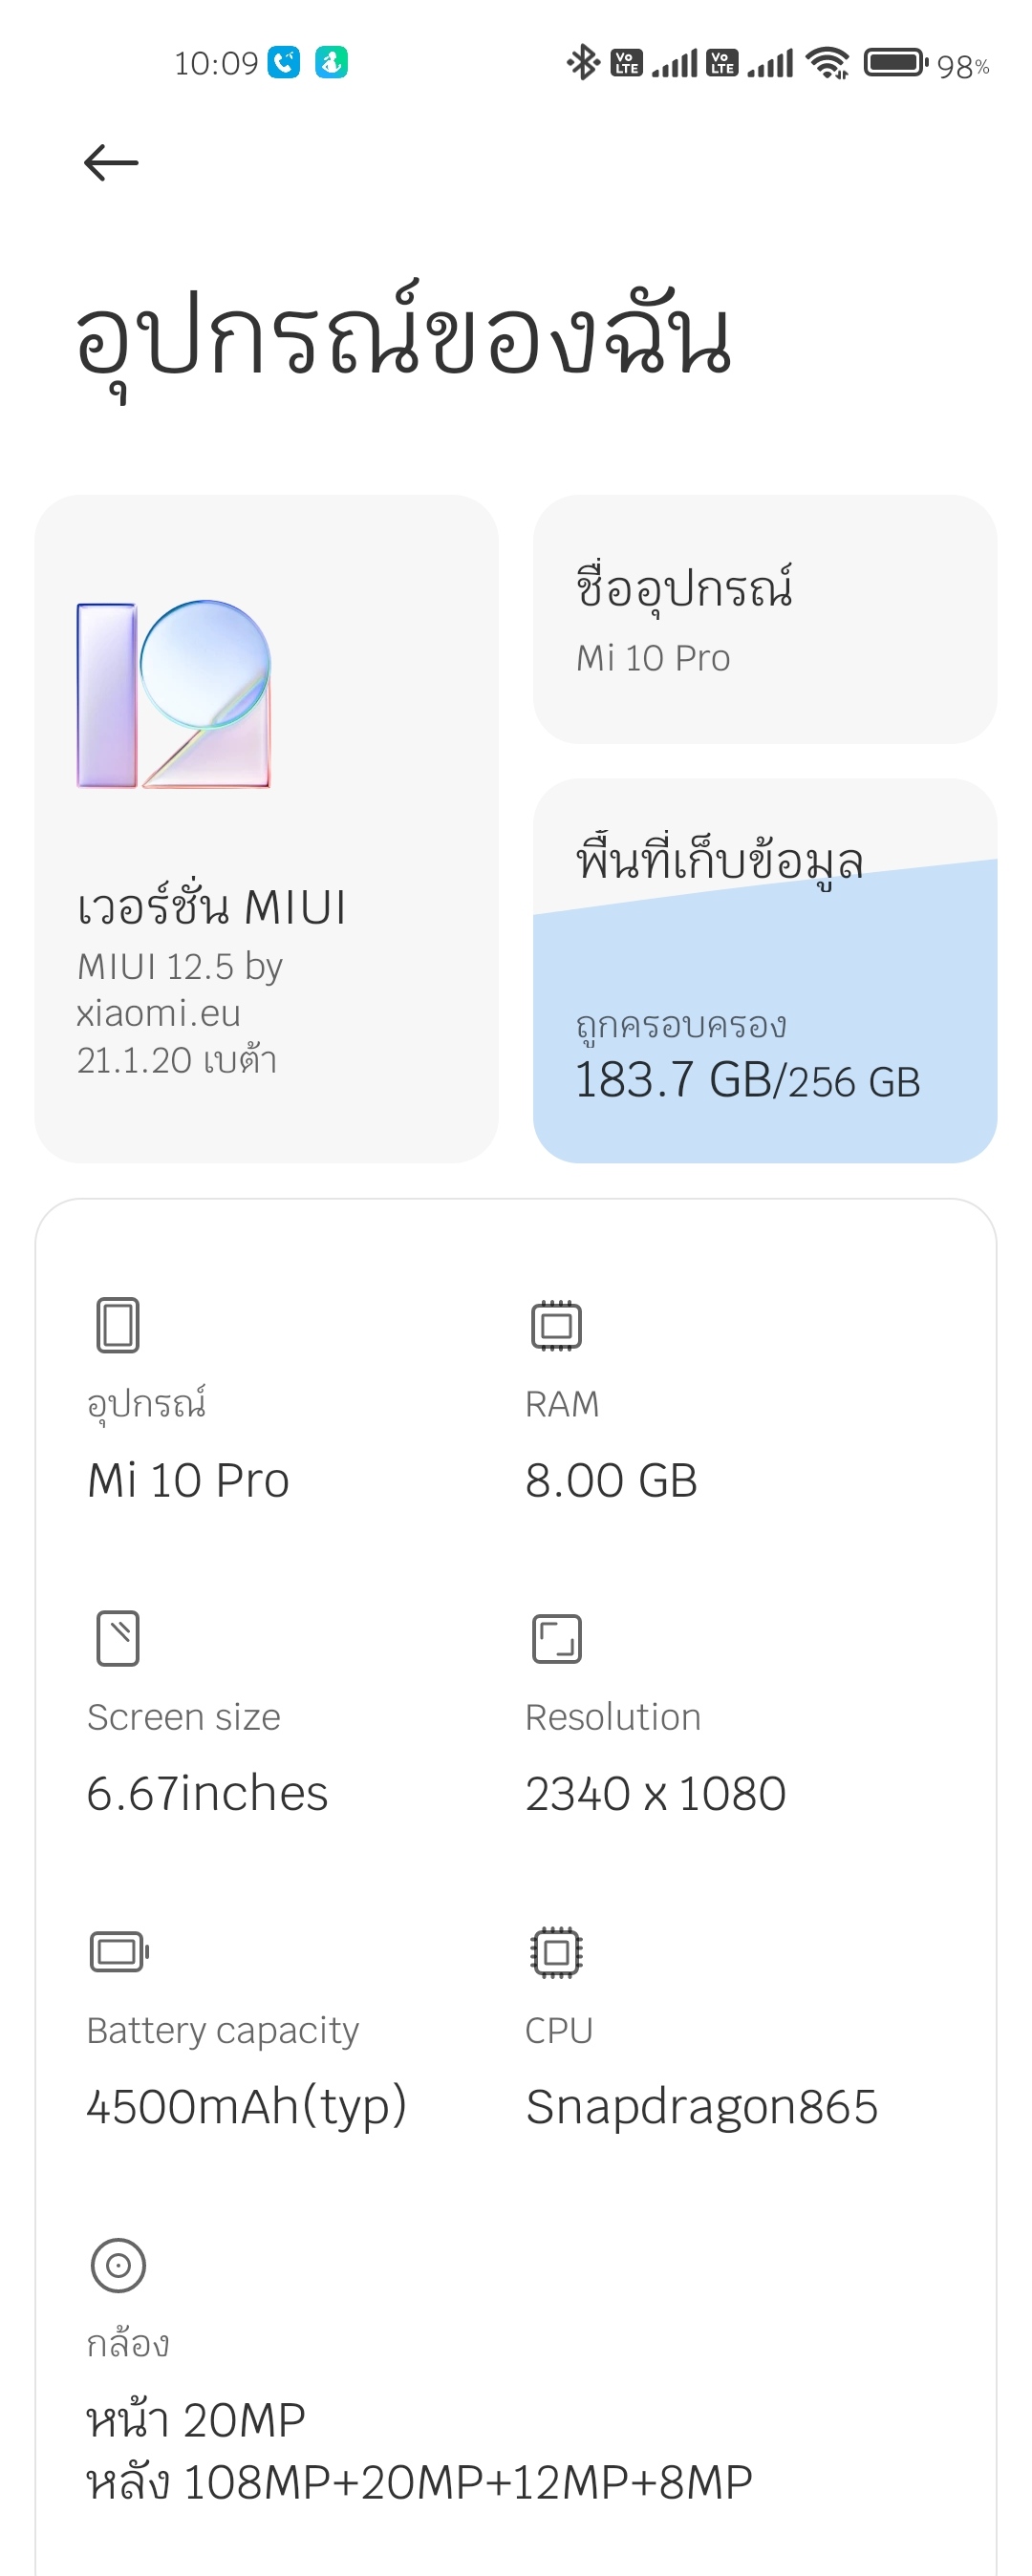Tap the CPU processor icon
Image resolution: width=1032 pixels, height=2576 pixels.
pos(556,1952)
